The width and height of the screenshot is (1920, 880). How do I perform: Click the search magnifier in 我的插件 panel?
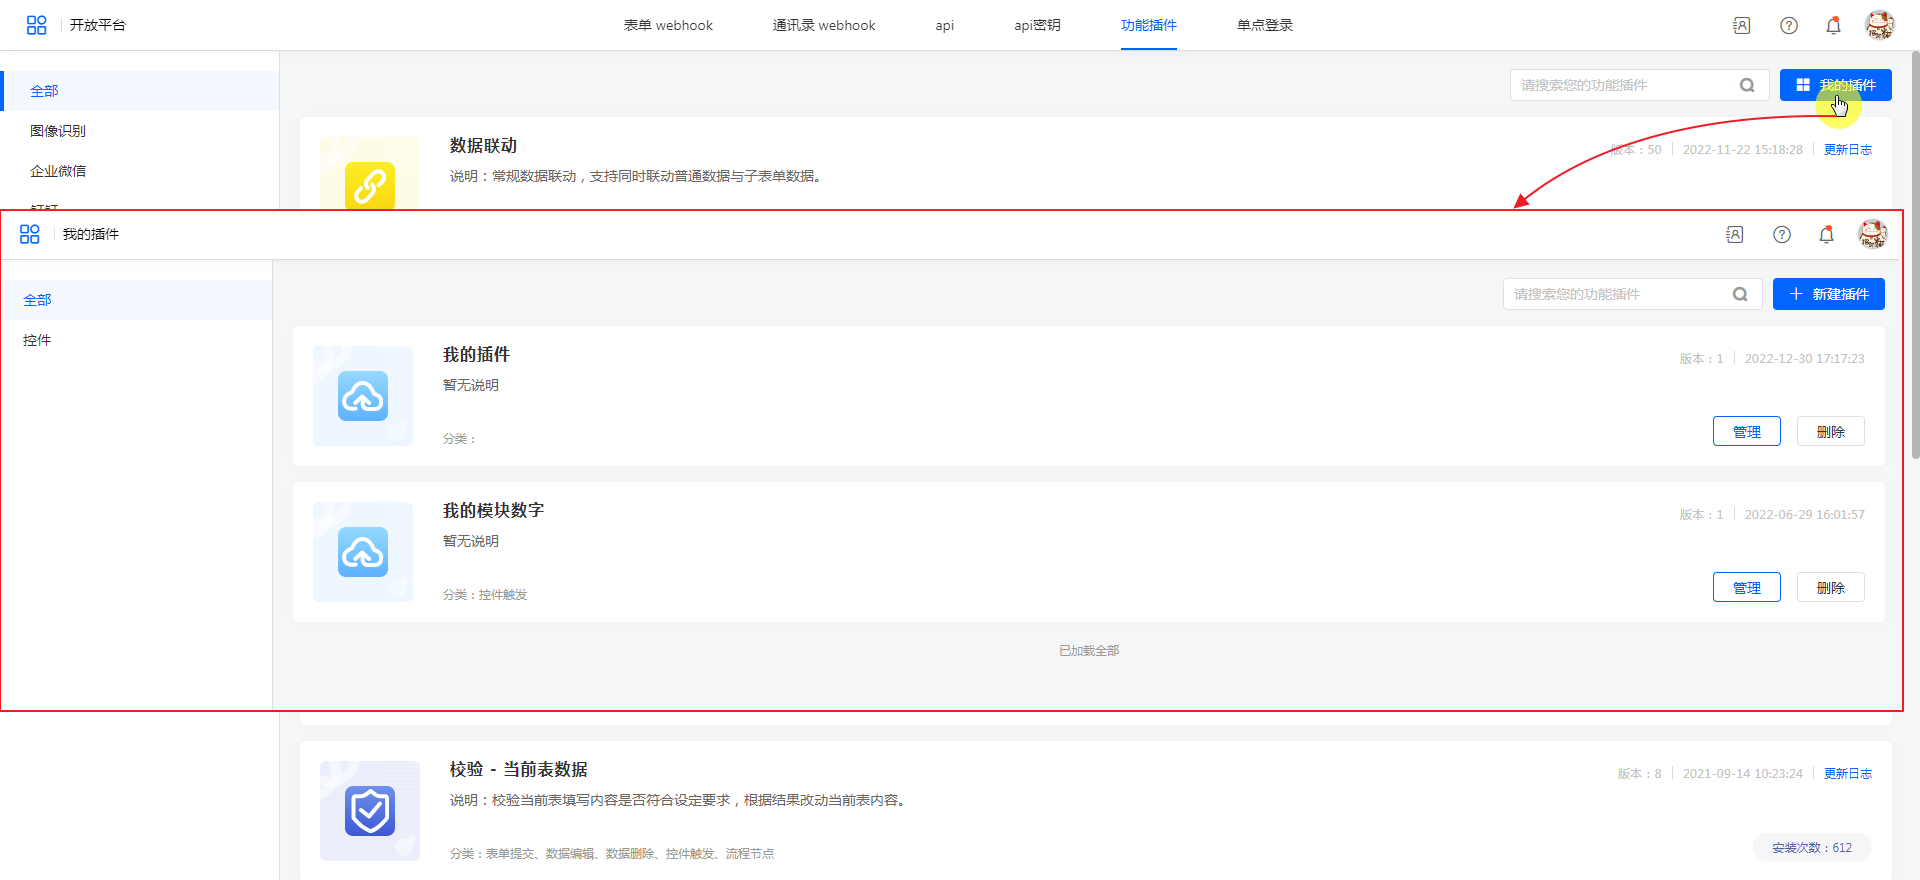click(1740, 294)
